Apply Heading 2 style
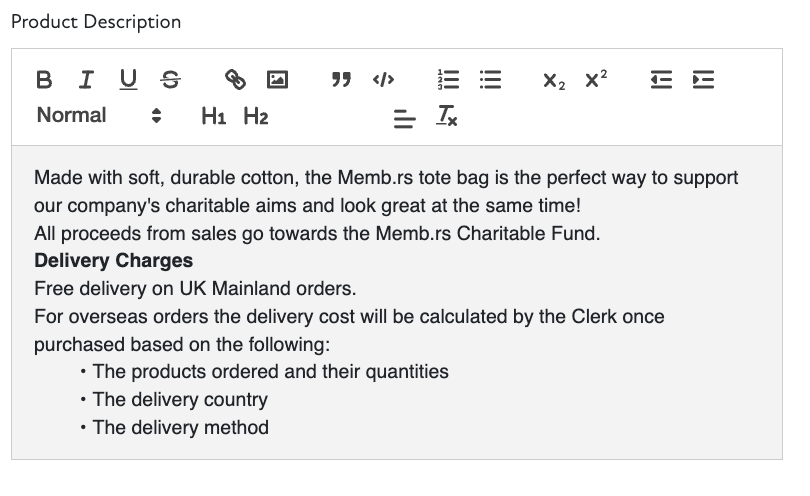 (x=256, y=117)
